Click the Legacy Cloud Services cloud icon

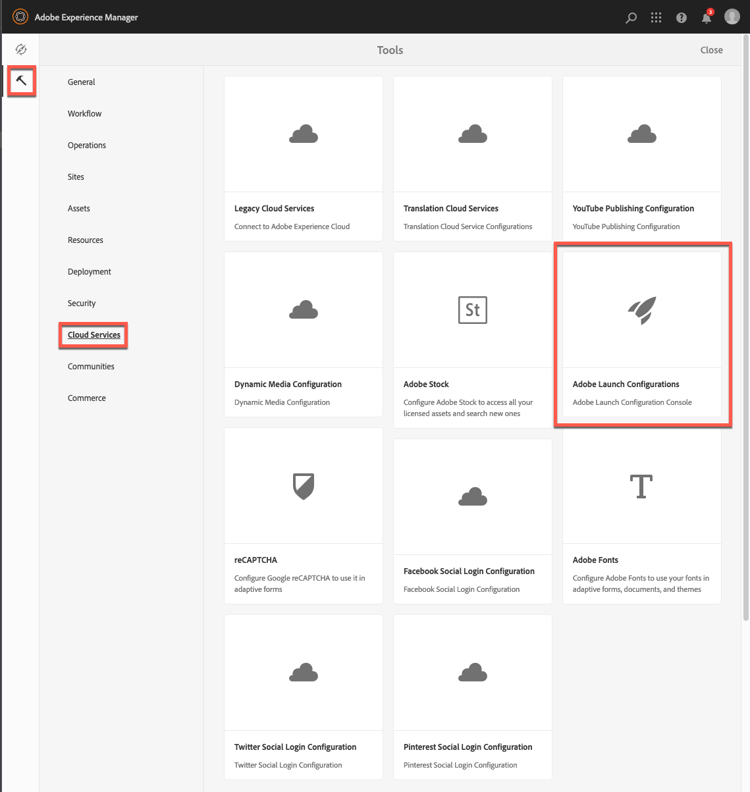click(304, 134)
